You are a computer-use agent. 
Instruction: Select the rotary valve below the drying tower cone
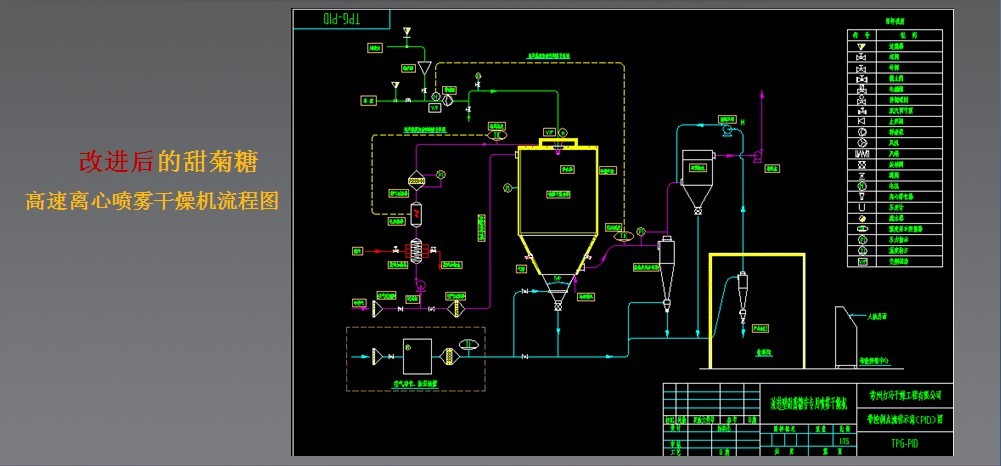(557, 305)
